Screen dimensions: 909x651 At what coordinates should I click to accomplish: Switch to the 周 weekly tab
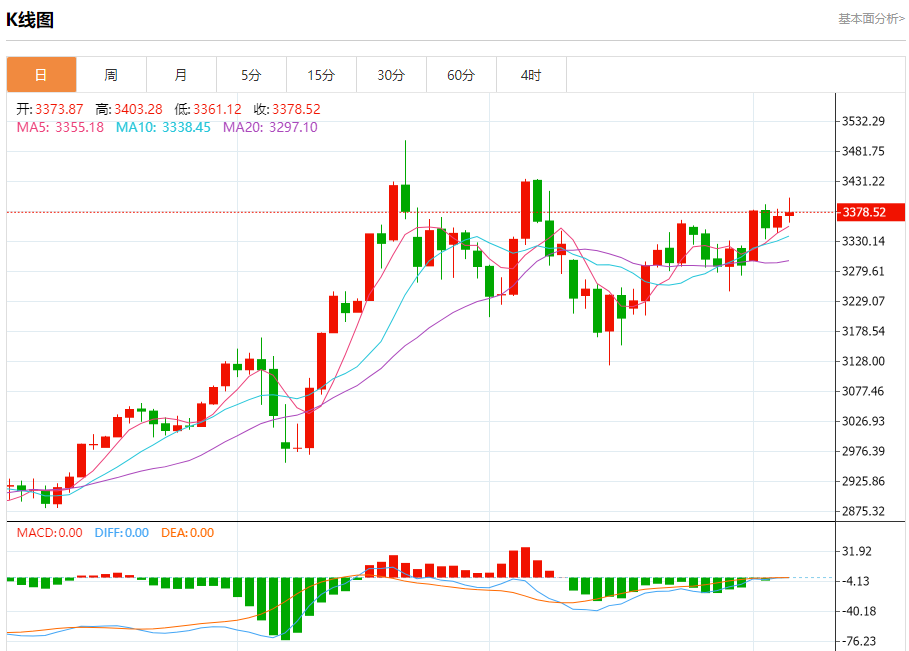[x=111, y=75]
